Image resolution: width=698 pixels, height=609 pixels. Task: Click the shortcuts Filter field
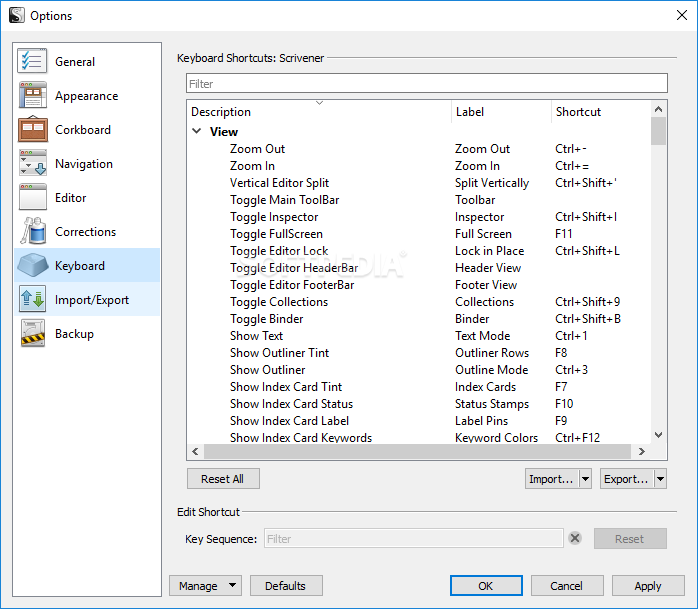pyautogui.click(x=426, y=84)
